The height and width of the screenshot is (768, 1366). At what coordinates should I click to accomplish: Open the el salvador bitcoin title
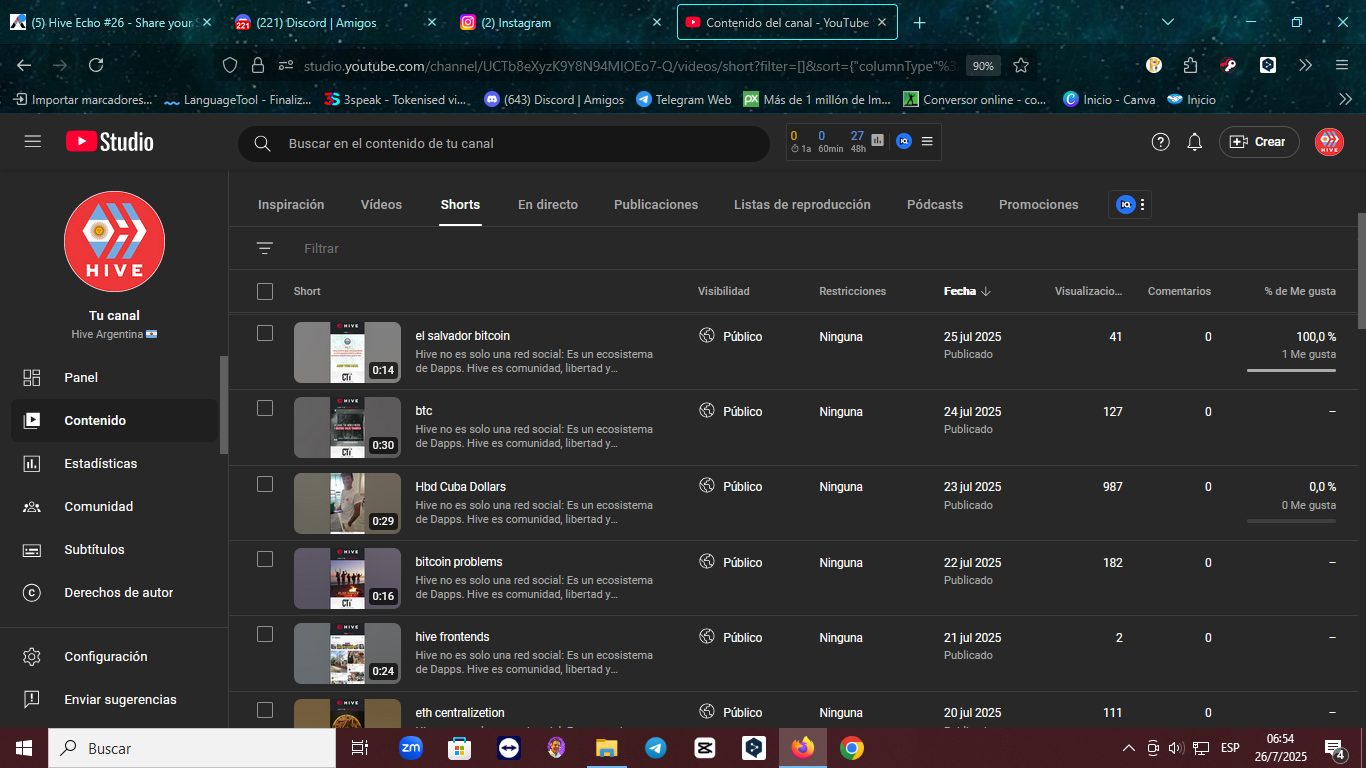click(462, 336)
